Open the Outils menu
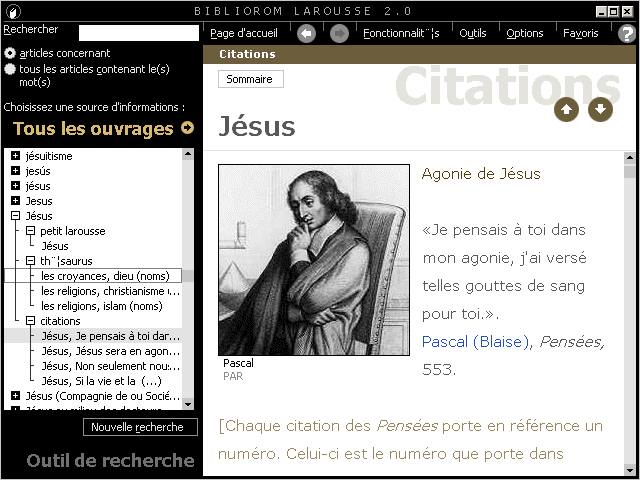Screen dimensions: 640x480 tap(473, 33)
